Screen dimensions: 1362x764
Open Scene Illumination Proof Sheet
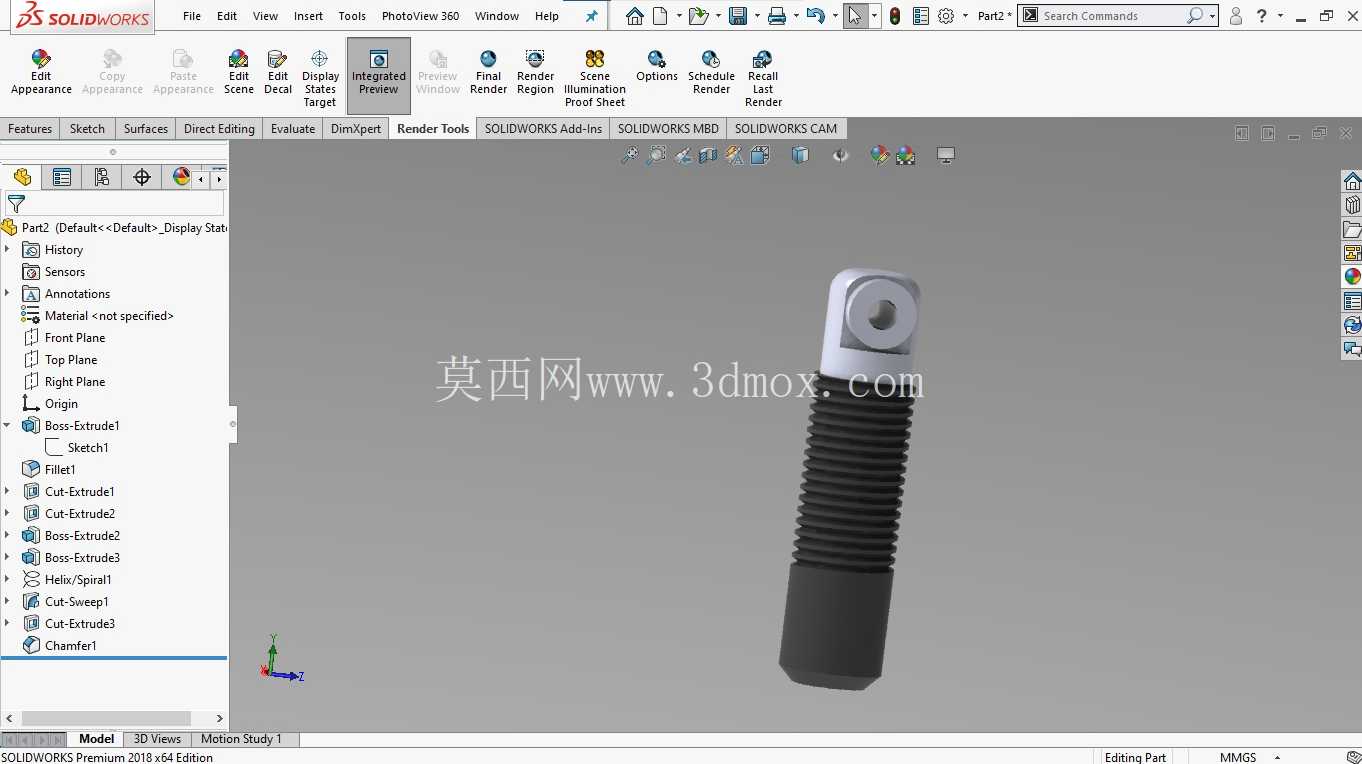click(595, 78)
